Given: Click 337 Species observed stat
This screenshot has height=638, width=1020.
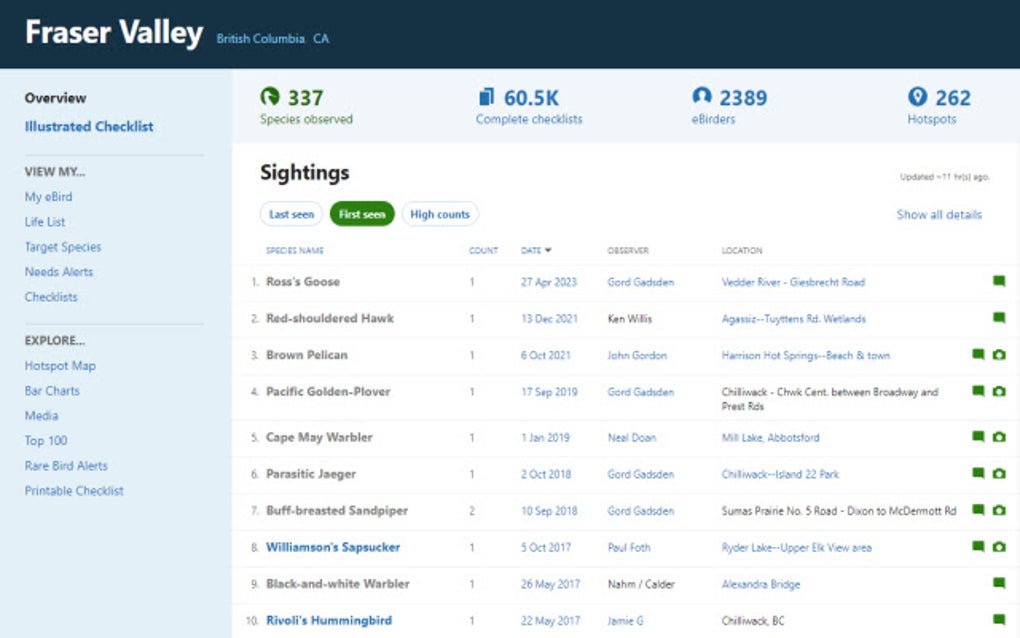Looking at the screenshot, I should 306,105.
